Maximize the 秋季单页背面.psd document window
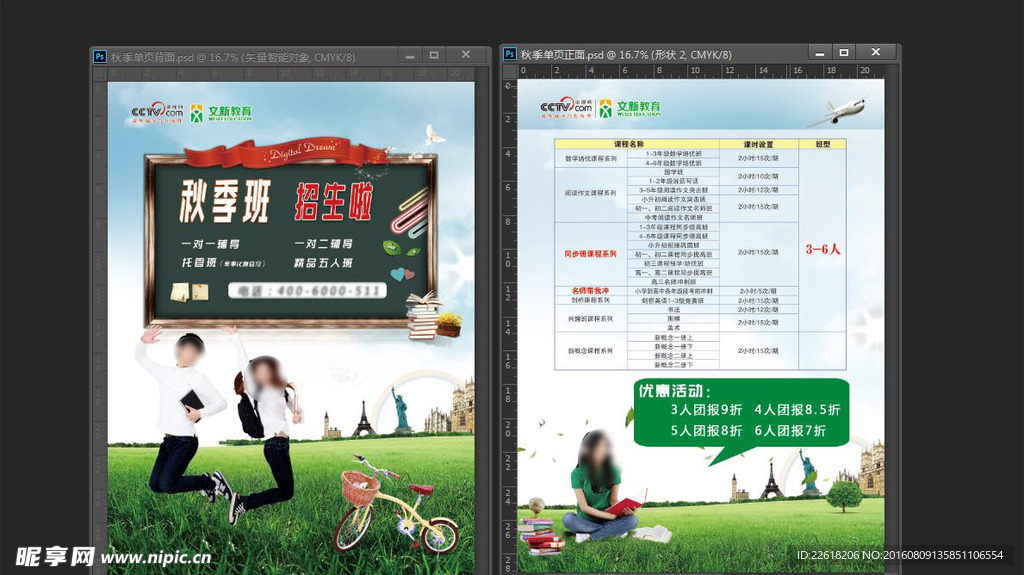The width and height of the screenshot is (1024, 575). pyautogui.click(x=428, y=55)
